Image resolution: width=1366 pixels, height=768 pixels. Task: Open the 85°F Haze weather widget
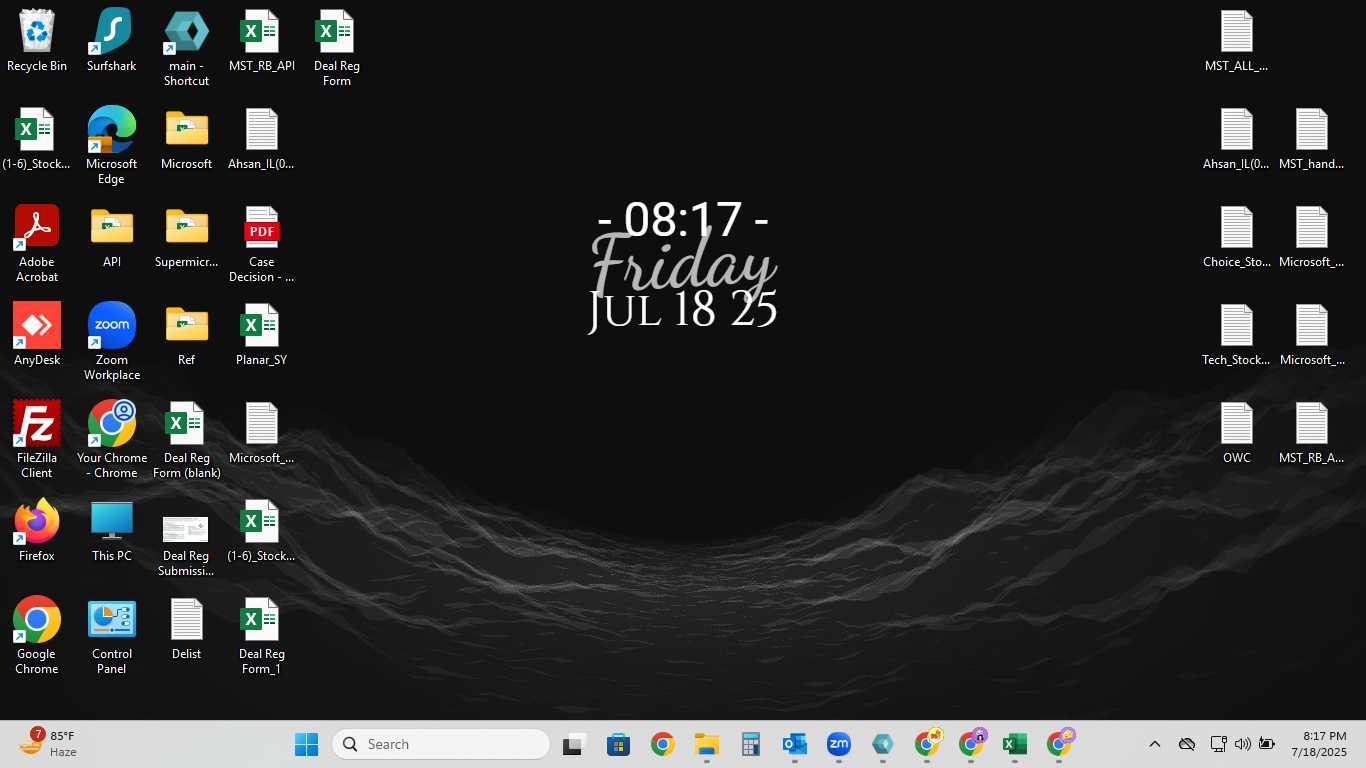48,744
